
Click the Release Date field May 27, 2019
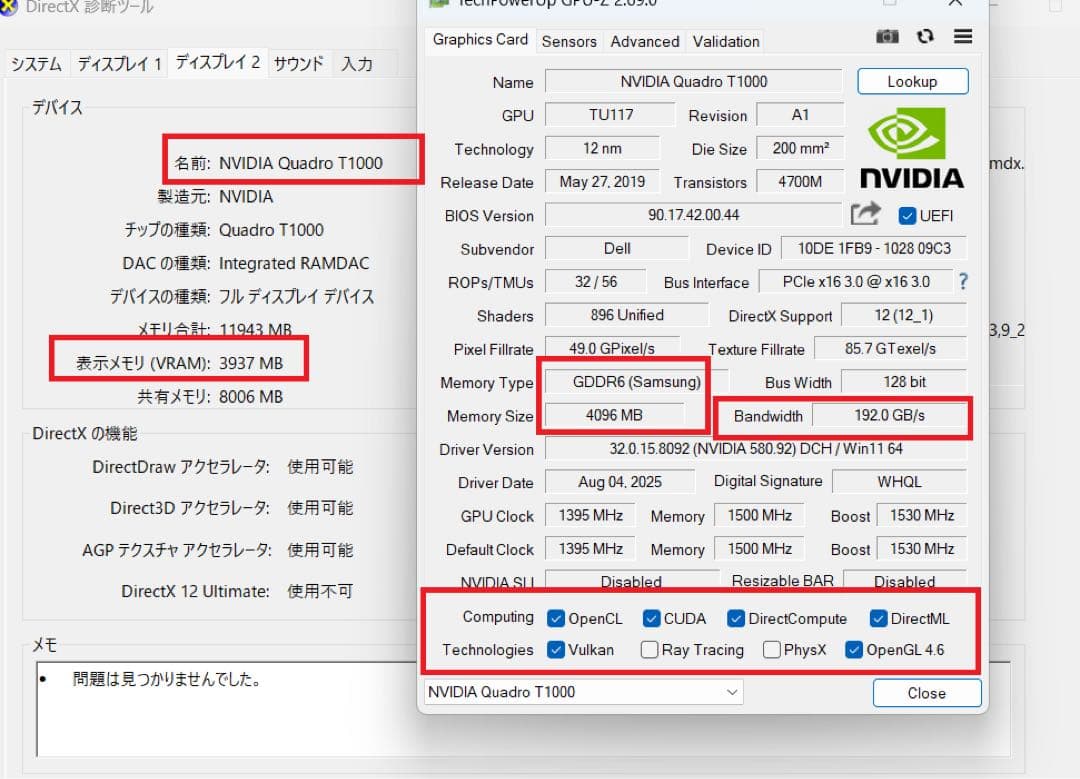coord(602,182)
